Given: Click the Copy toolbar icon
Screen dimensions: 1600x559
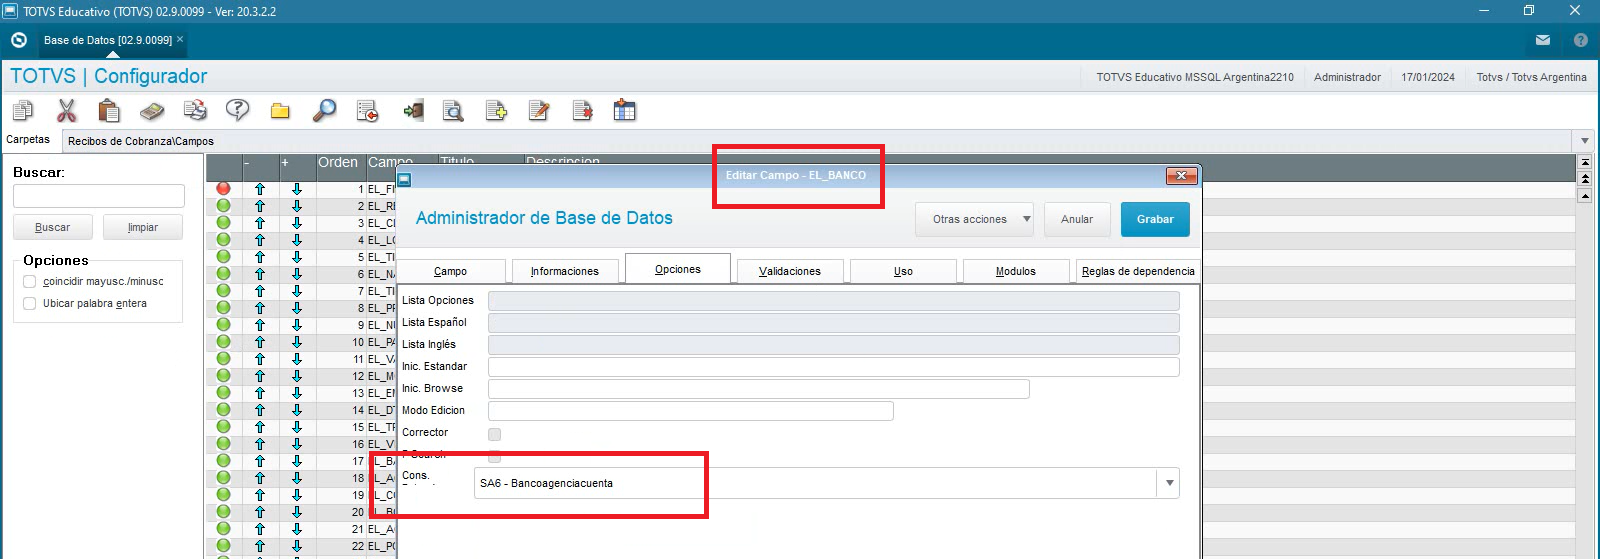Looking at the screenshot, I should [23, 110].
